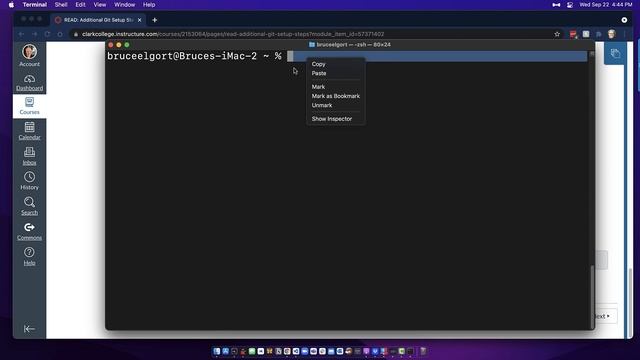The height and width of the screenshot is (360, 640).
Task: Select Mark as Bookmark menu entry
Action: pyautogui.click(x=336, y=96)
